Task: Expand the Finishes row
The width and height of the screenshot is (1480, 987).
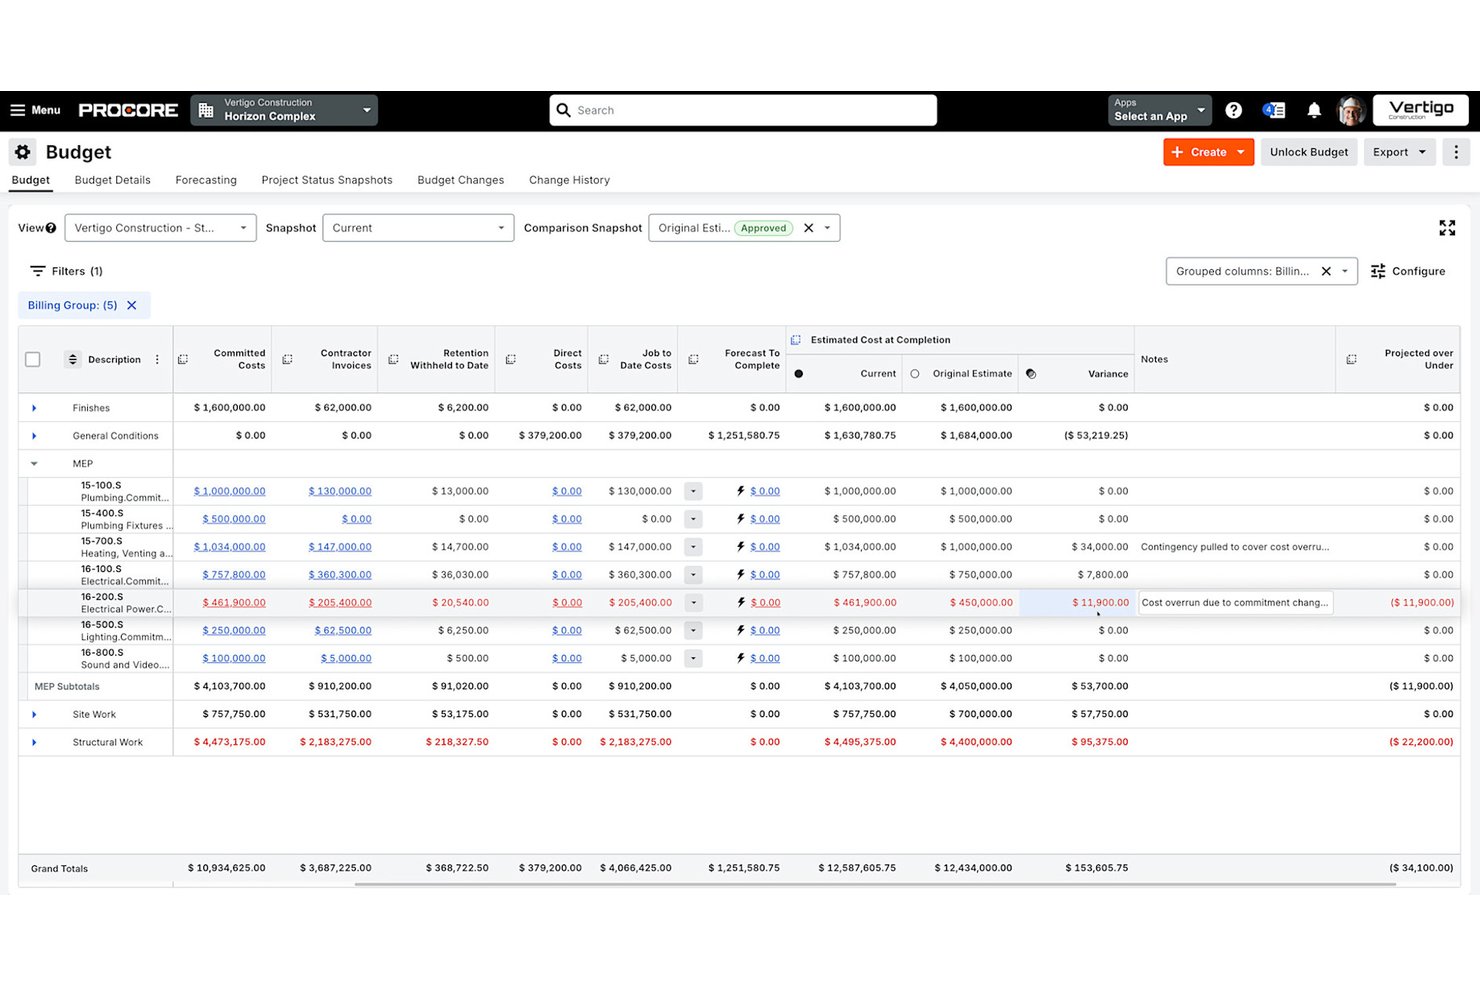Action: tap(34, 408)
